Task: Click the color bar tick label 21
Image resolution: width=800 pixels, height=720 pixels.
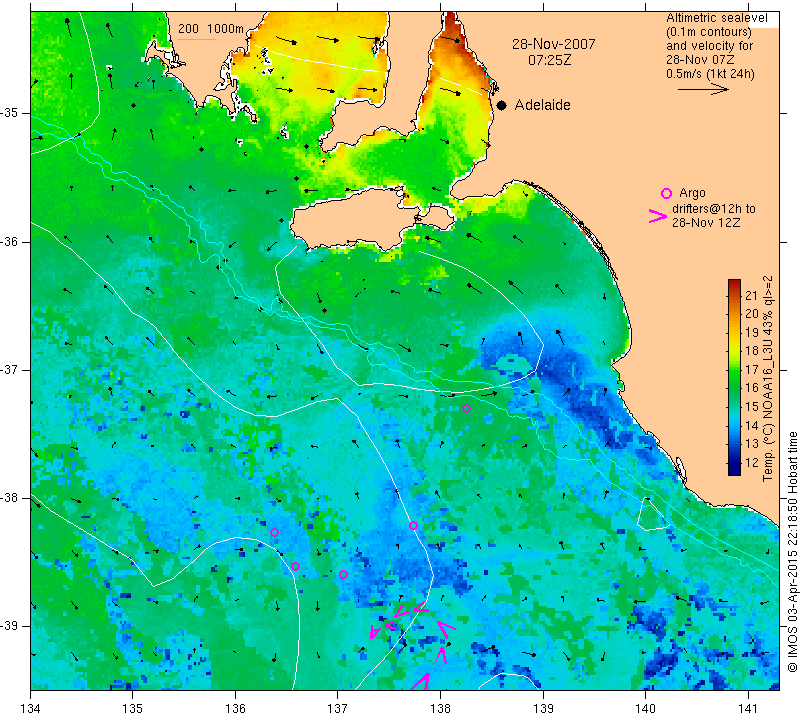Action: pos(752,295)
